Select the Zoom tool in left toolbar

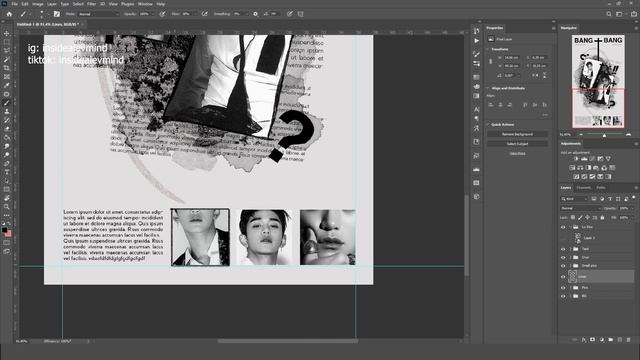7,207
